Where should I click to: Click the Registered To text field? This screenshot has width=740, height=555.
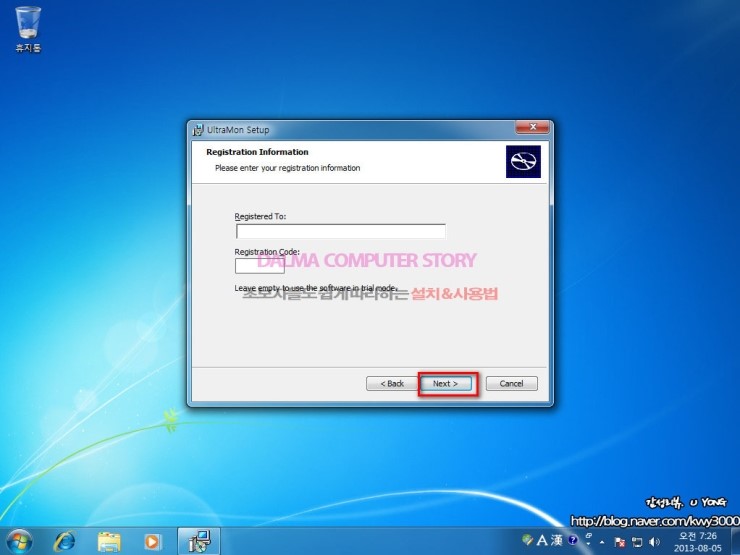point(340,231)
